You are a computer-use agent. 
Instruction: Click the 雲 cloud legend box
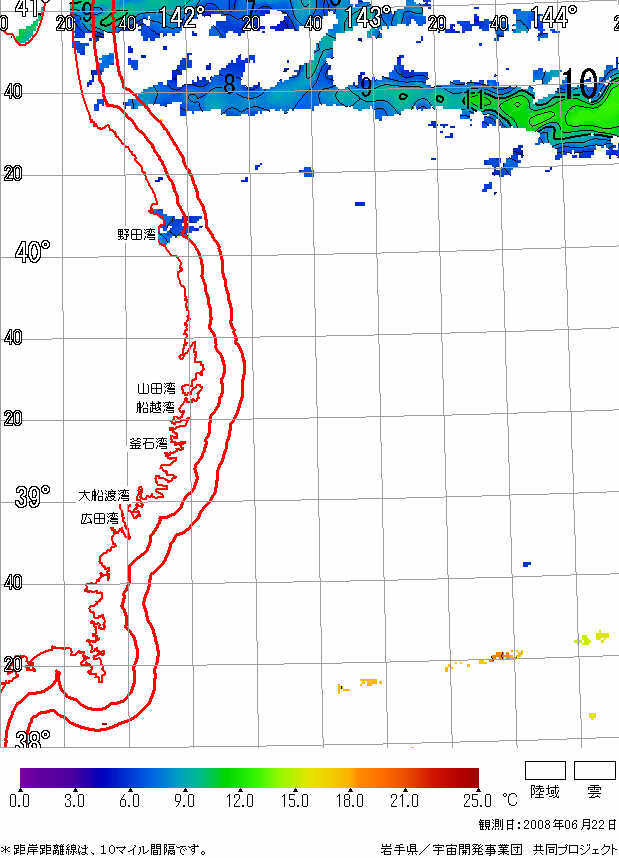(x=594, y=770)
